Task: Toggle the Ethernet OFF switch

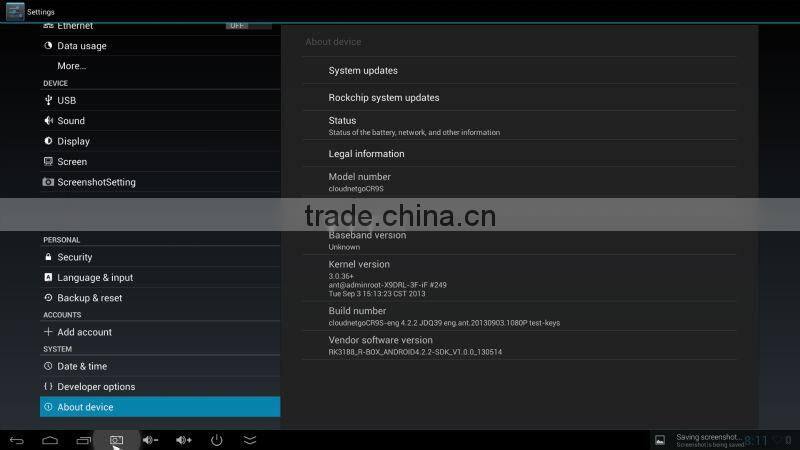Action: tap(248, 26)
